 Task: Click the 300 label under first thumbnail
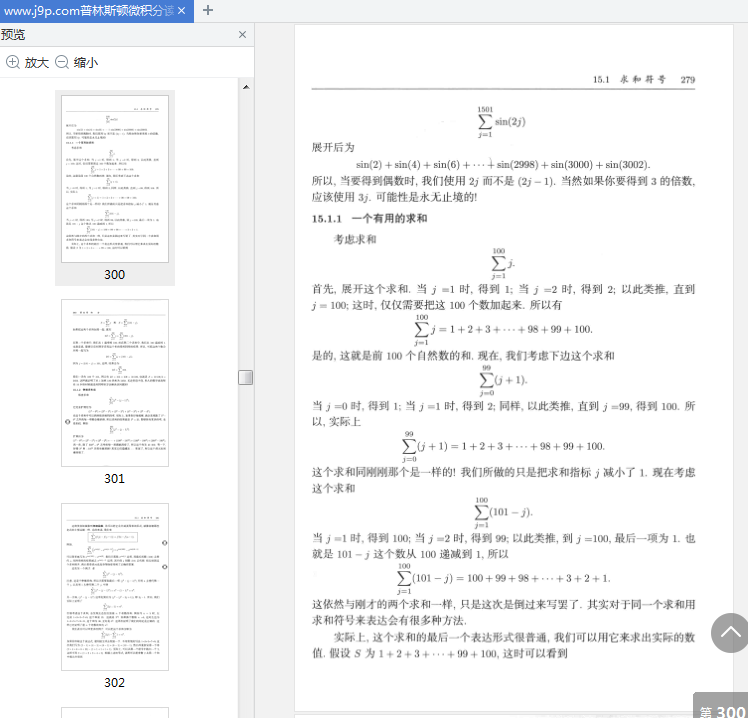tap(114, 275)
